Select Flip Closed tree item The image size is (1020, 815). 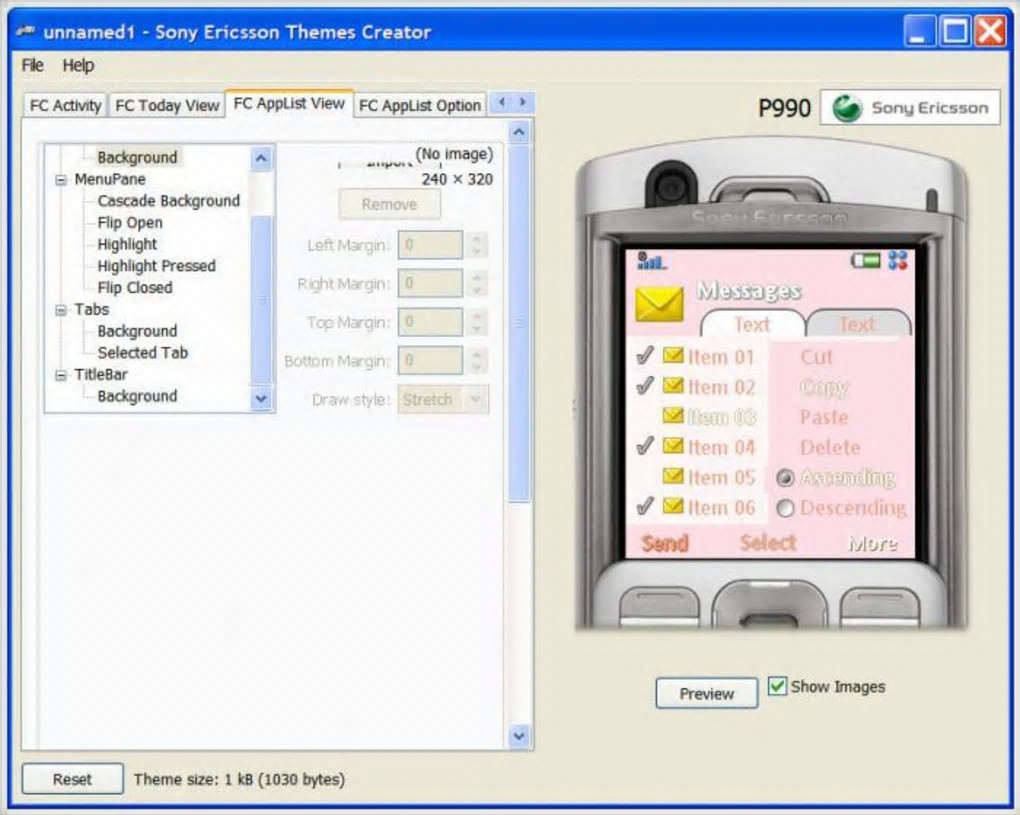135,287
